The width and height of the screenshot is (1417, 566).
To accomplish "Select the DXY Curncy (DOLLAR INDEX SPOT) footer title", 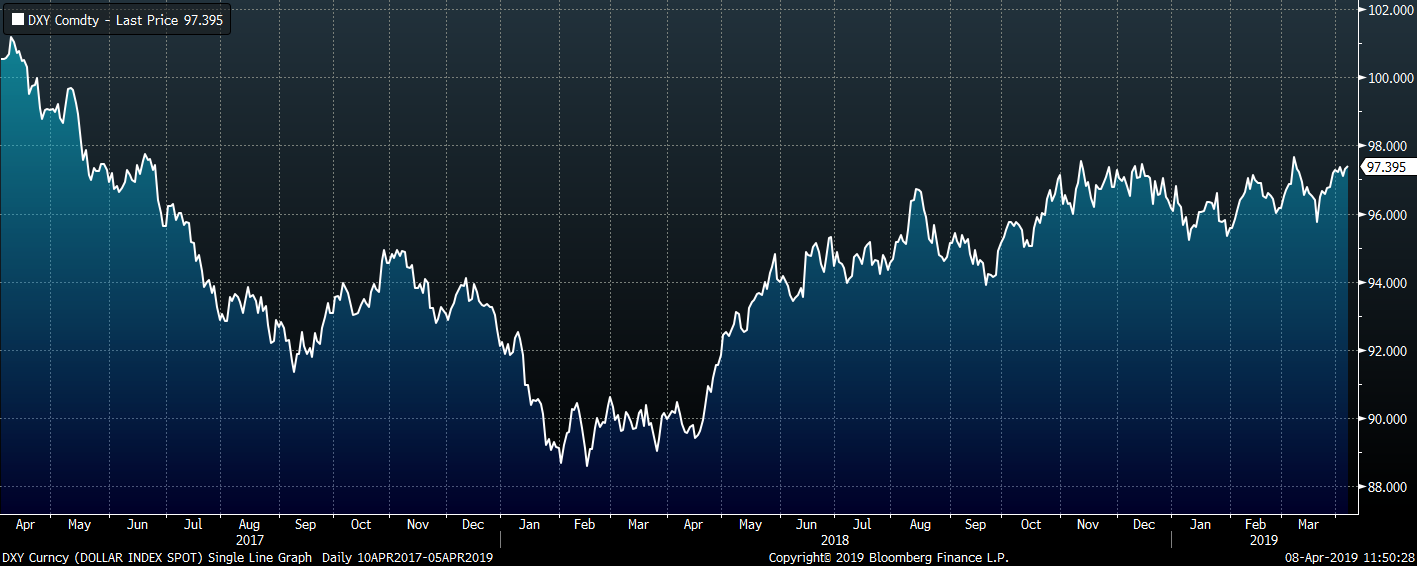I will point(104,557).
